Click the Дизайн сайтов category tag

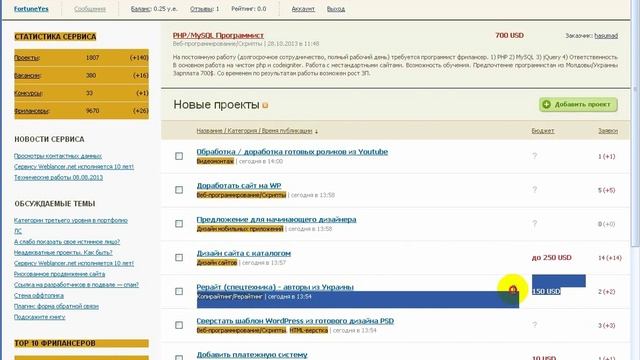216,263
